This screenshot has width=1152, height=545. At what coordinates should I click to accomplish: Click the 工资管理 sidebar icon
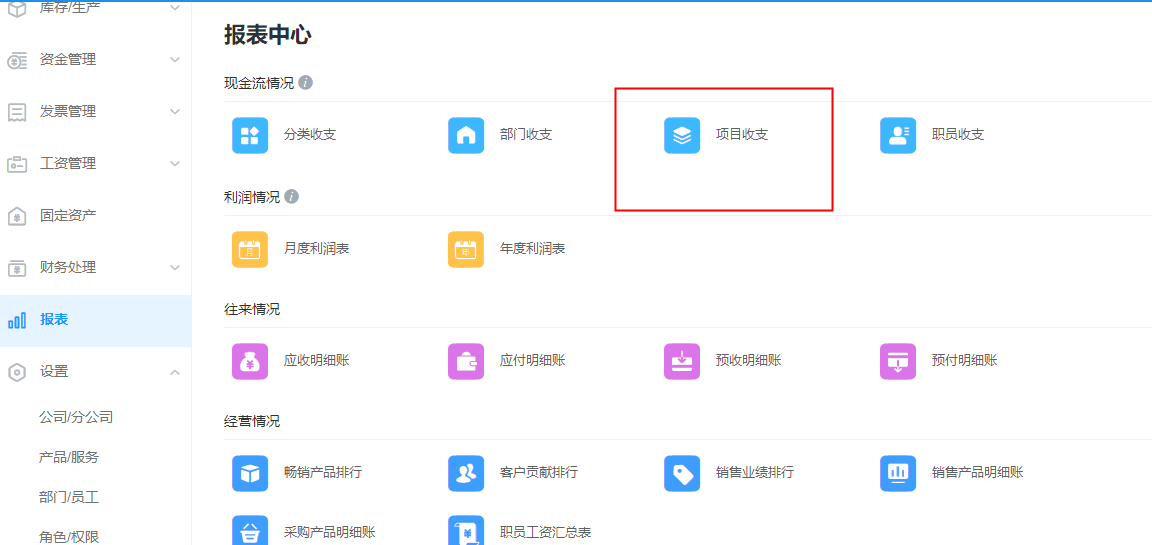point(17,164)
